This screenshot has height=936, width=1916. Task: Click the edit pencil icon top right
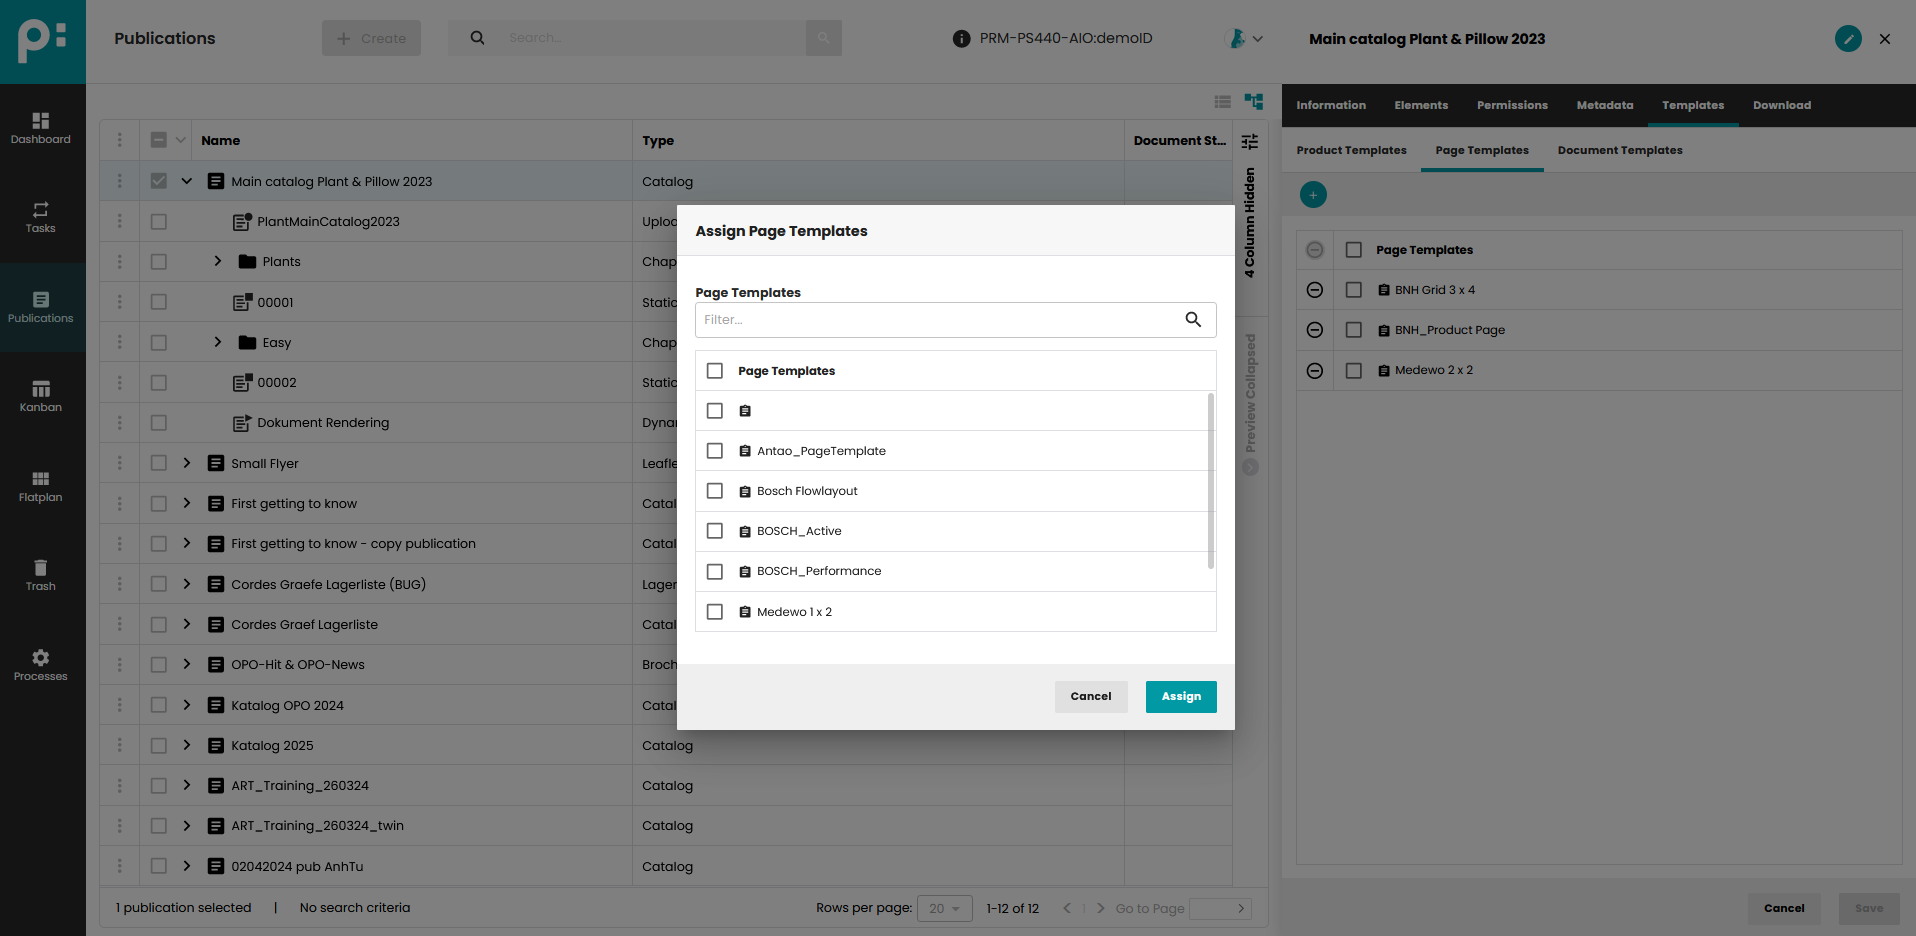(x=1847, y=40)
